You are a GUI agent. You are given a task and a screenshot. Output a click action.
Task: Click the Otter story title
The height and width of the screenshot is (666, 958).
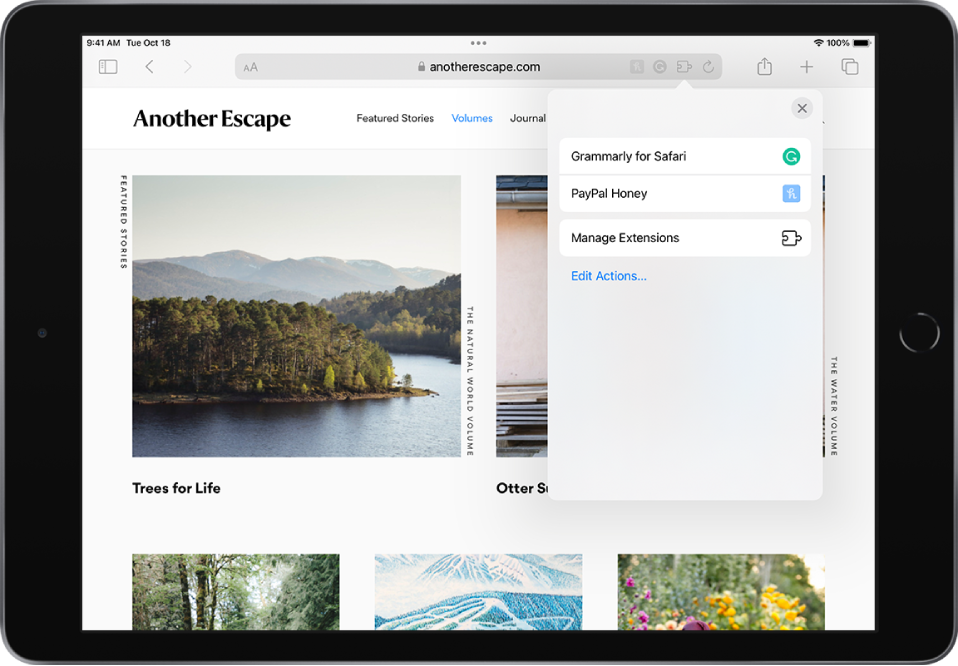(x=522, y=488)
